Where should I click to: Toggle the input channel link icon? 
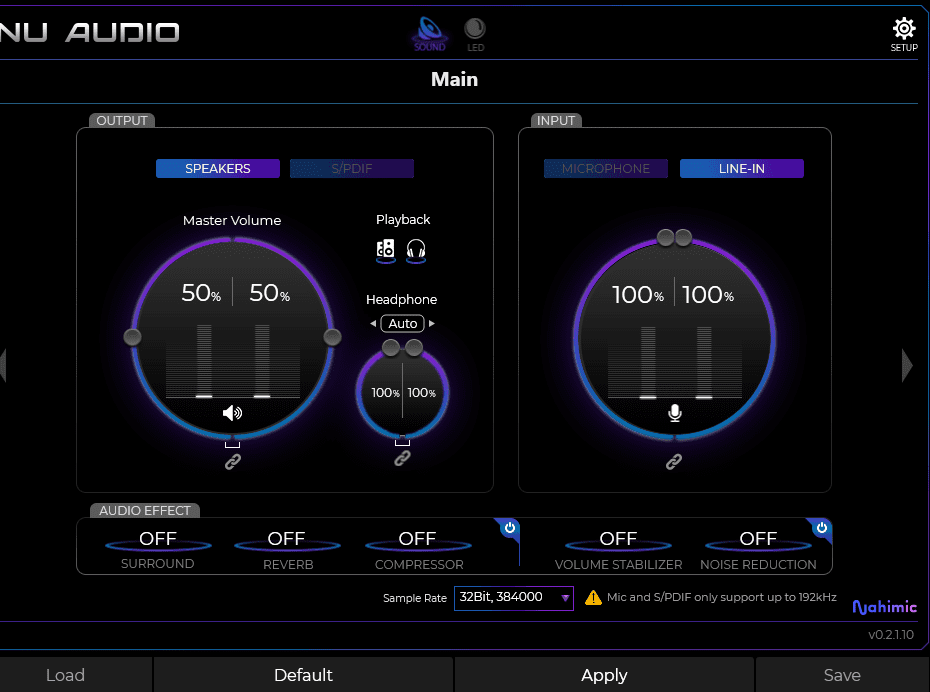(674, 461)
